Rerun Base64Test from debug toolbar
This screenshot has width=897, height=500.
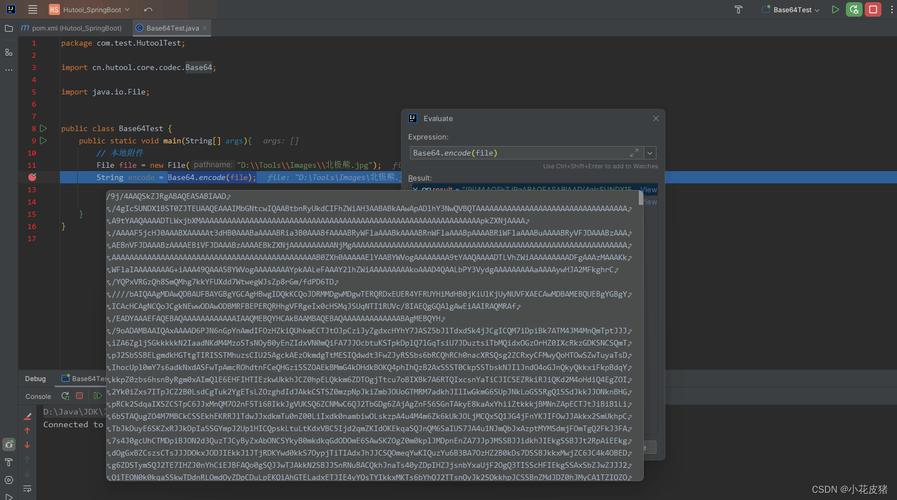click(65, 396)
